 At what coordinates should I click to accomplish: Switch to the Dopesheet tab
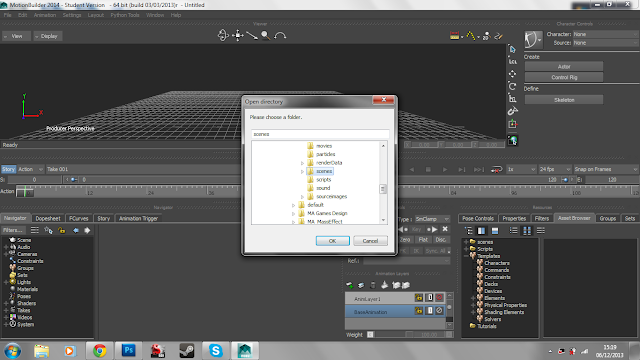pyautogui.click(x=48, y=218)
